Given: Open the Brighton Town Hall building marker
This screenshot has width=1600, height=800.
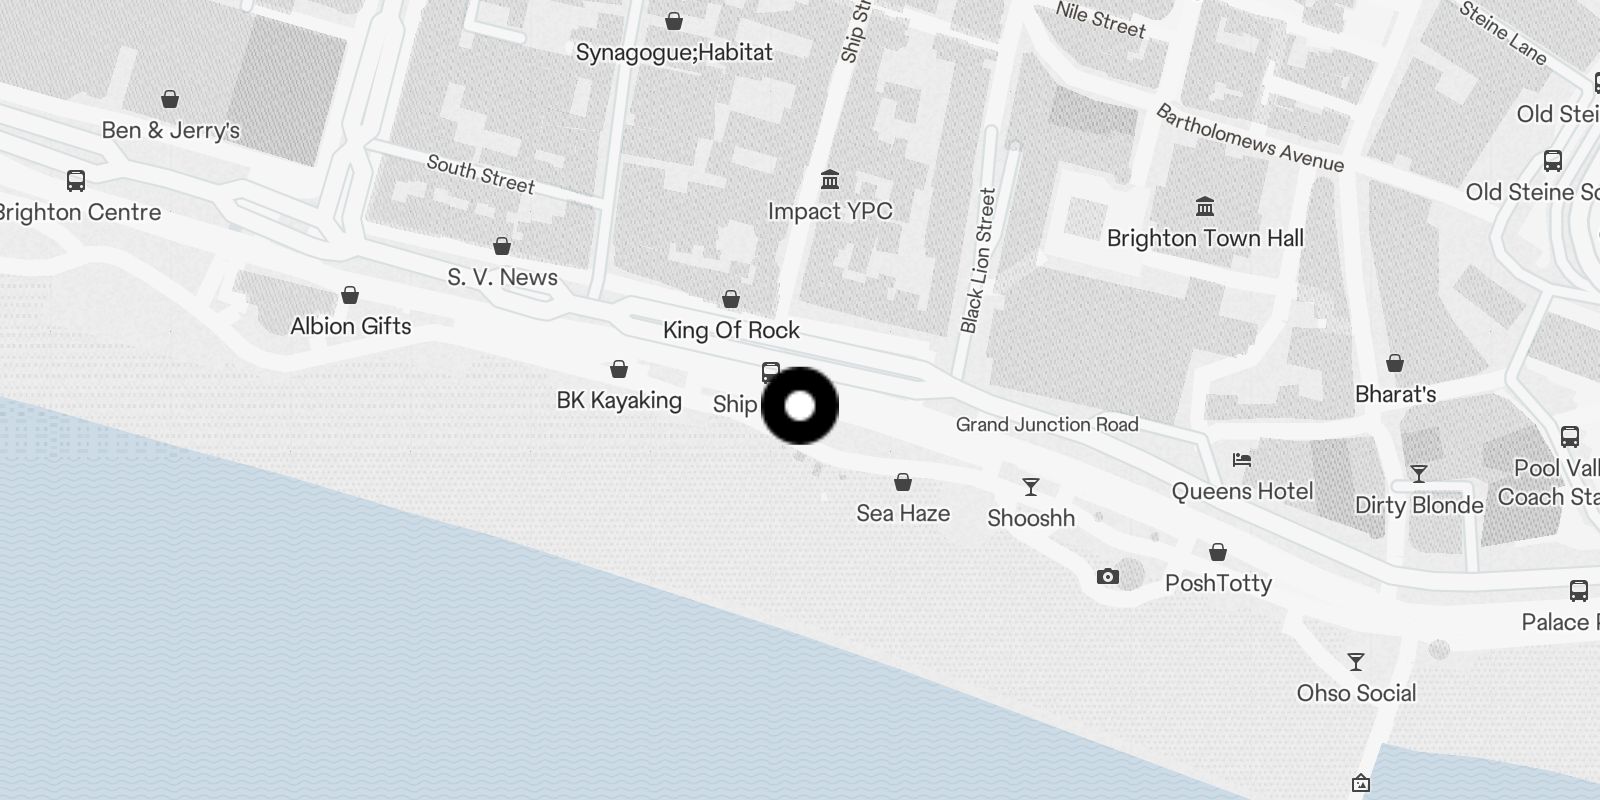Looking at the screenshot, I should 1205,207.
